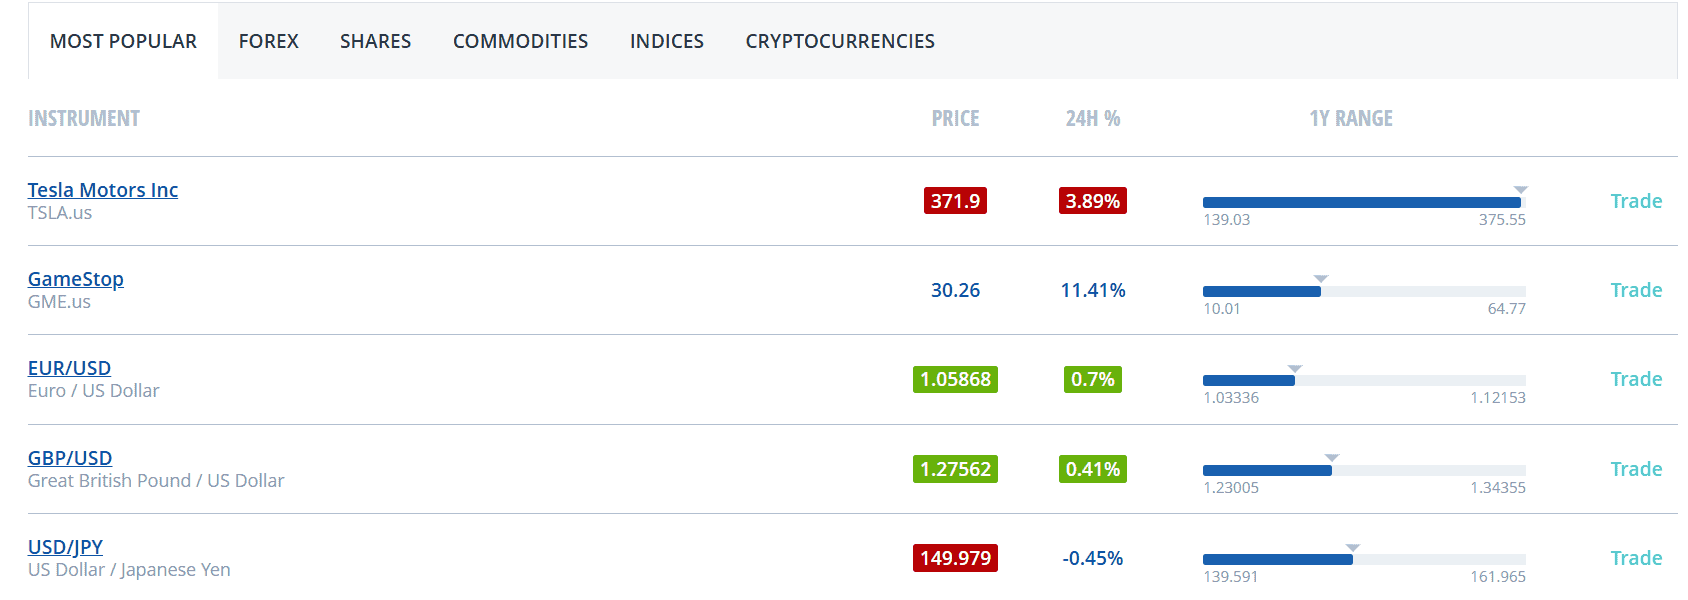
Task: Click the Tesla 24h change 3.89%
Action: coord(1093,201)
